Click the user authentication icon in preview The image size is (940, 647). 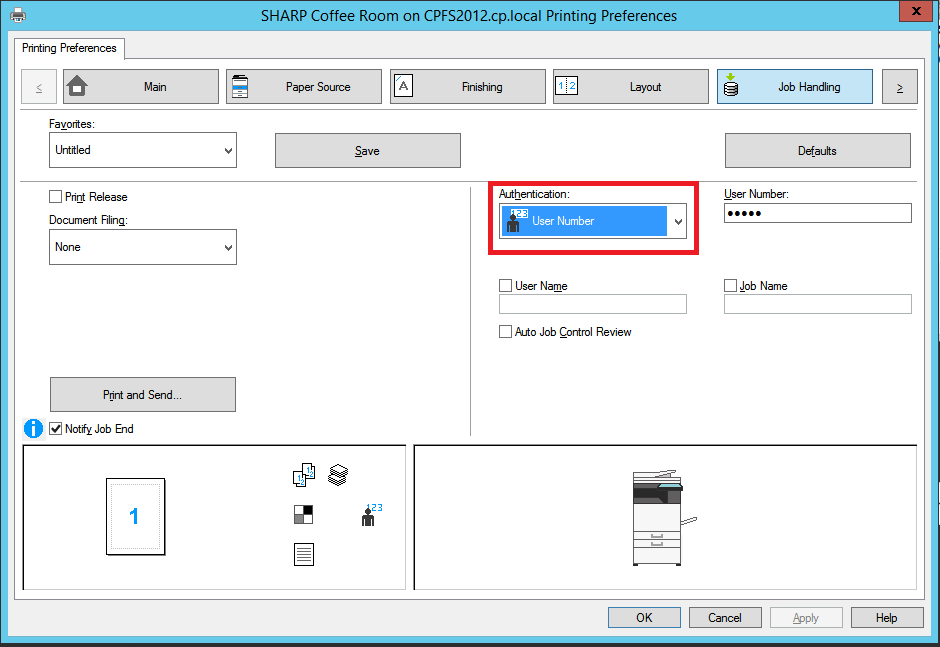tap(371, 514)
